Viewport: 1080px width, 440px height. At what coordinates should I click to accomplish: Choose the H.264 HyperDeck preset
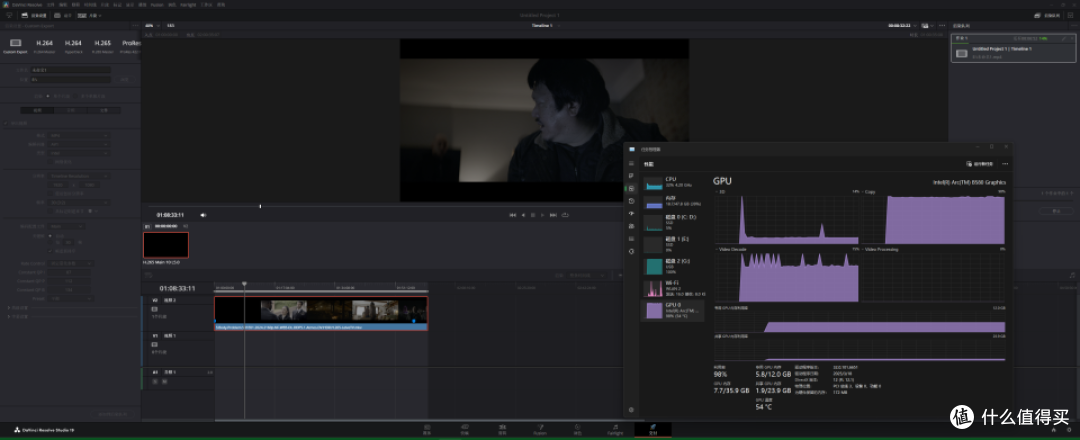tap(73, 45)
